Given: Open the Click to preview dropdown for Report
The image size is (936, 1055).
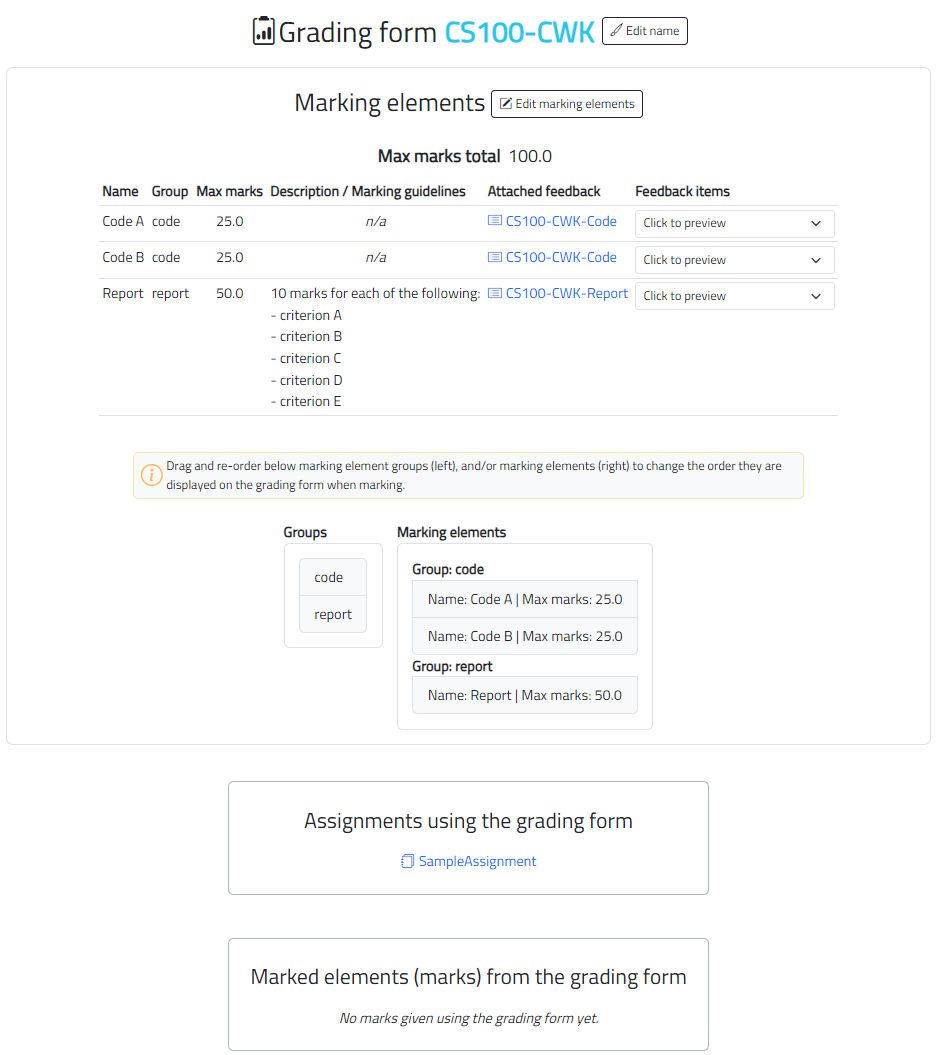Looking at the screenshot, I should tap(734, 295).
